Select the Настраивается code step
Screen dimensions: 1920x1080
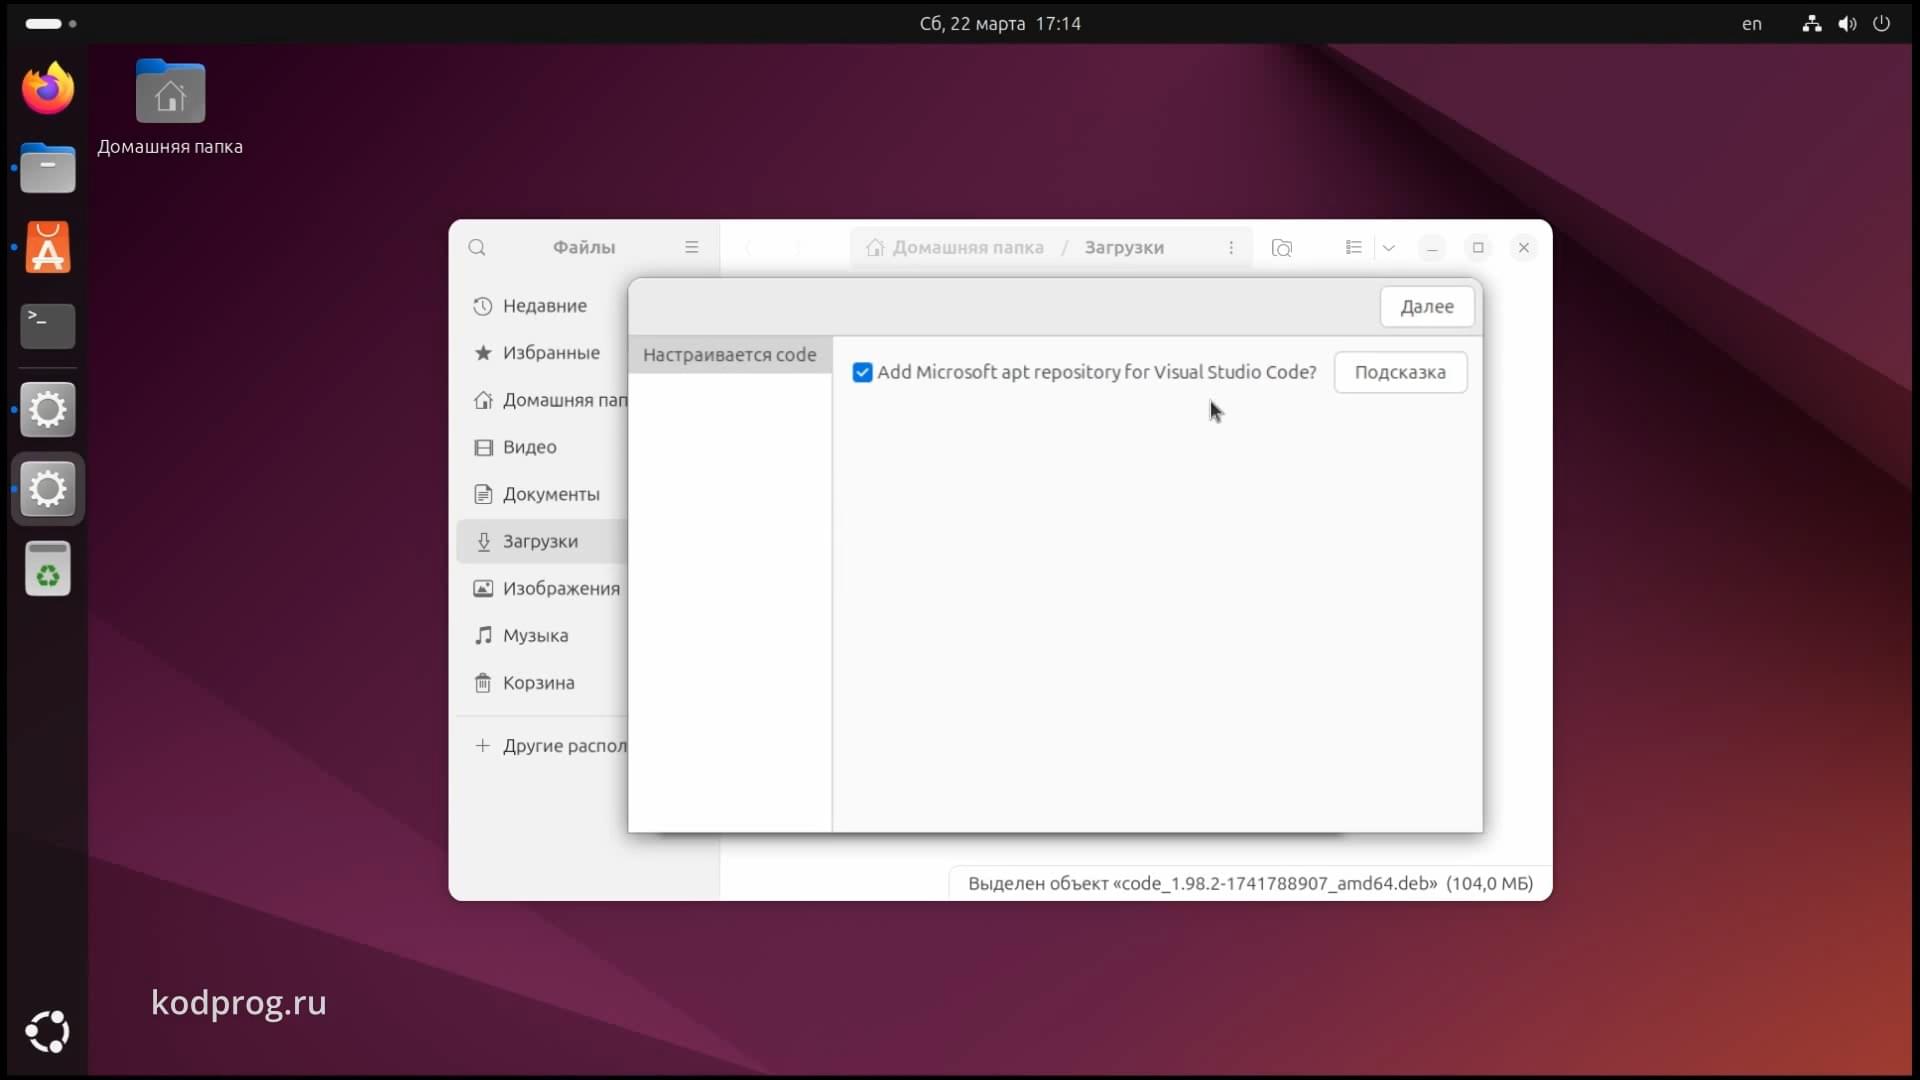tap(730, 354)
